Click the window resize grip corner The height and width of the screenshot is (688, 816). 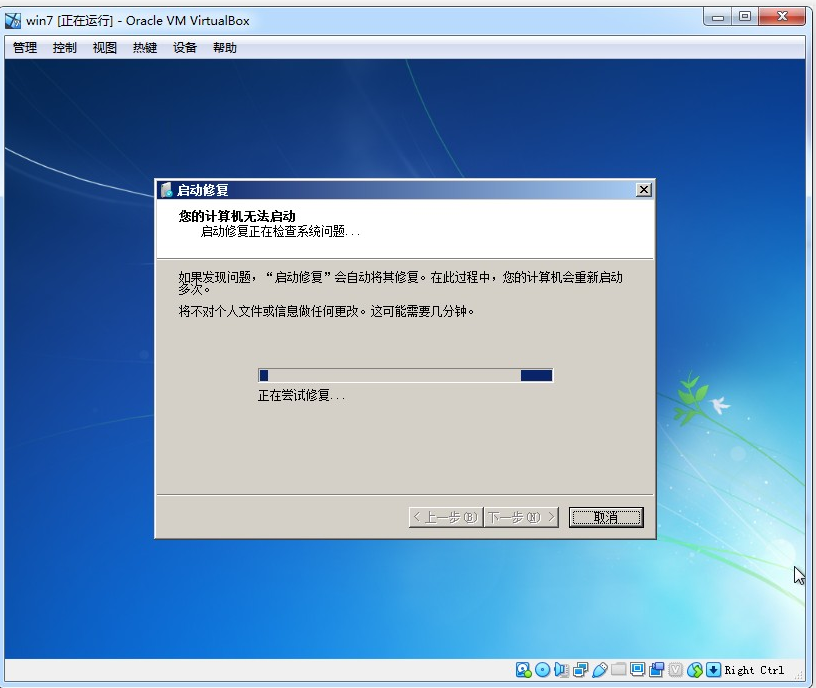[x=800, y=675]
